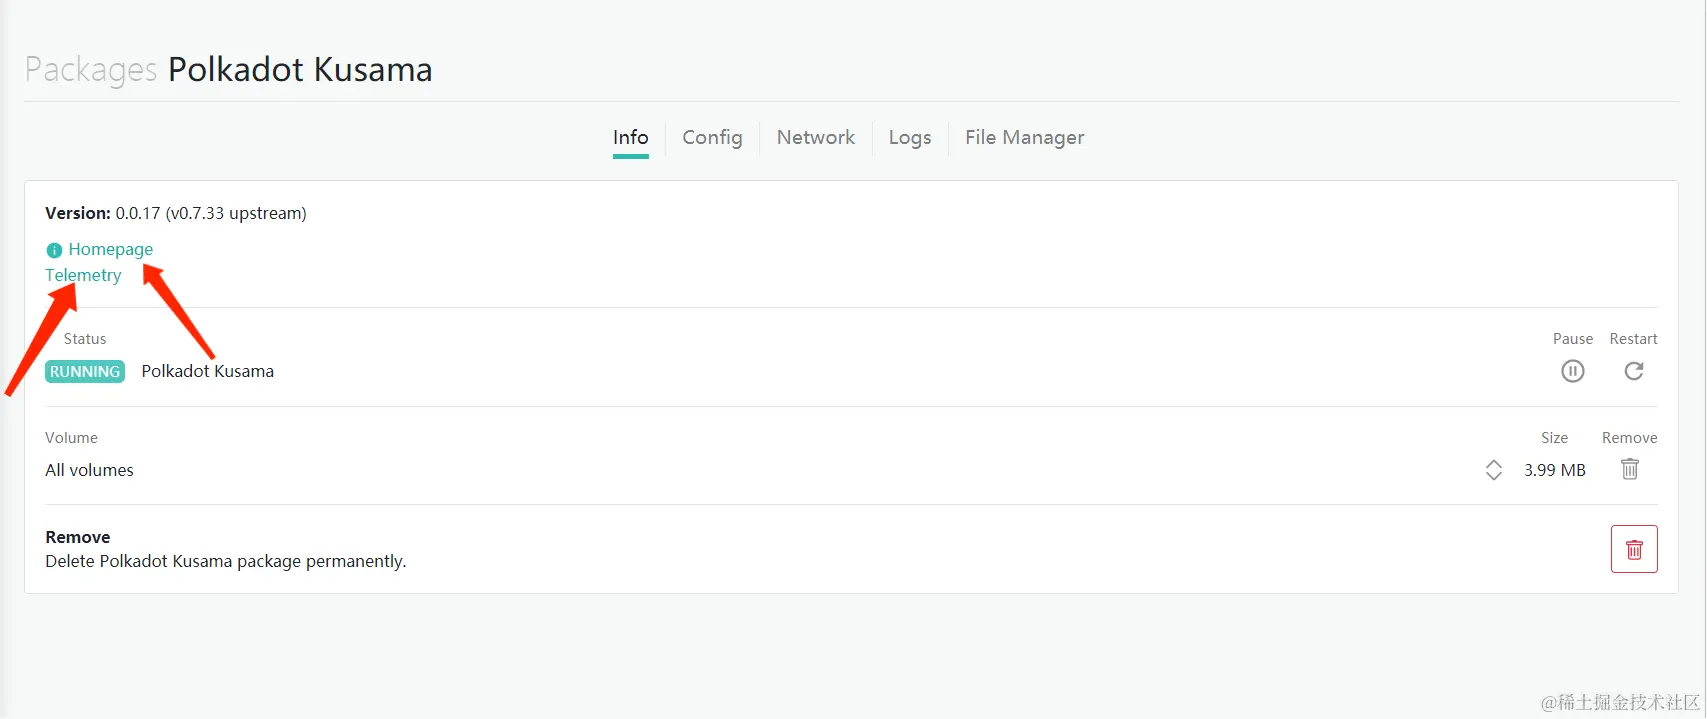Click the Status column header
Image resolution: width=1707 pixels, height=719 pixels.
coord(85,339)
